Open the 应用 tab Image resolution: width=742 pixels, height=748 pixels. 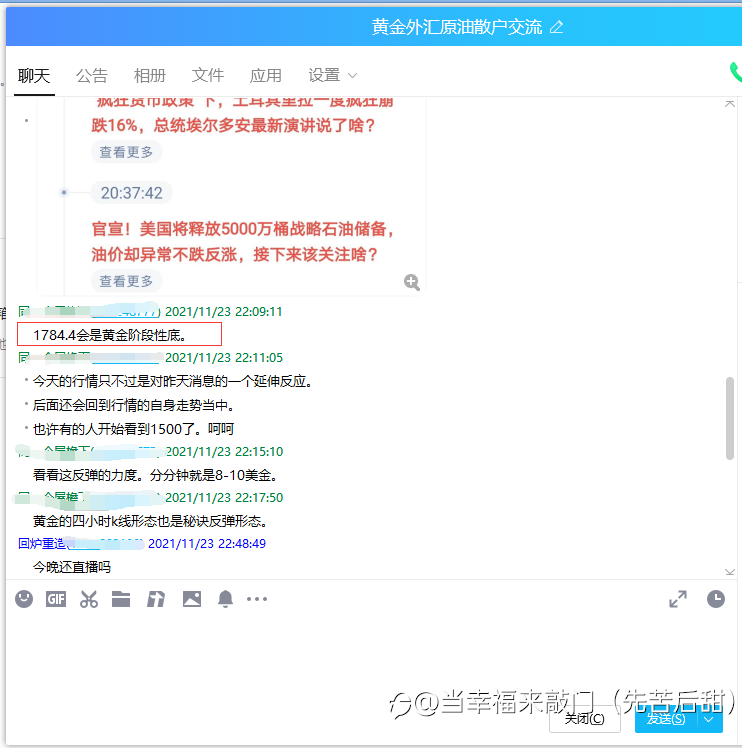tap(265, 75)
